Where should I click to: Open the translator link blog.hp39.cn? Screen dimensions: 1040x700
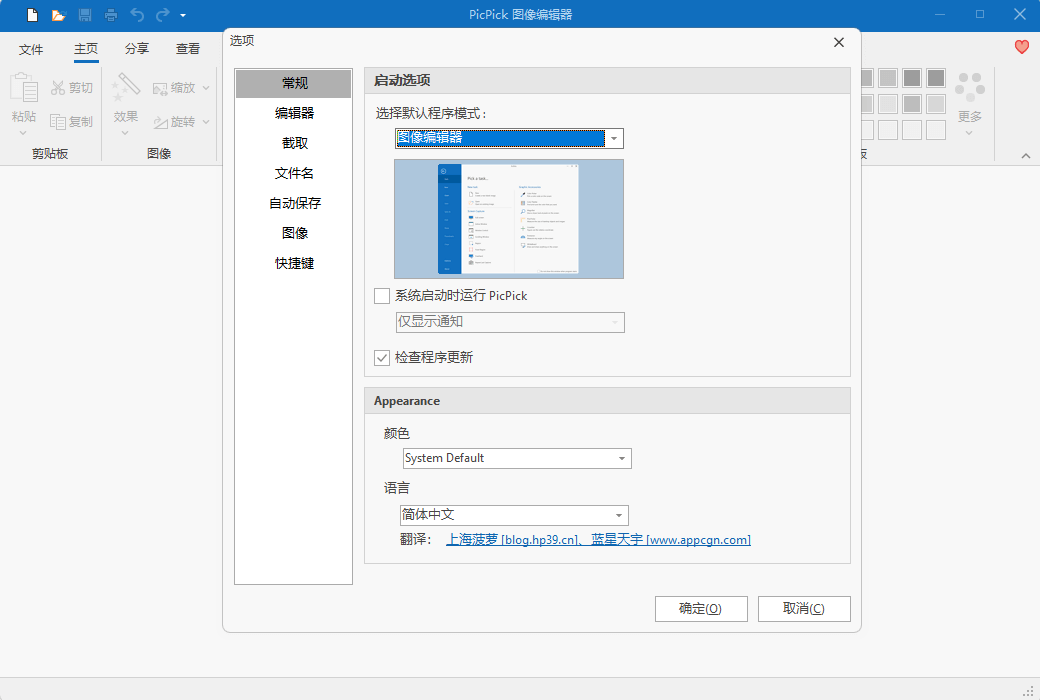(x=513, y=540)
